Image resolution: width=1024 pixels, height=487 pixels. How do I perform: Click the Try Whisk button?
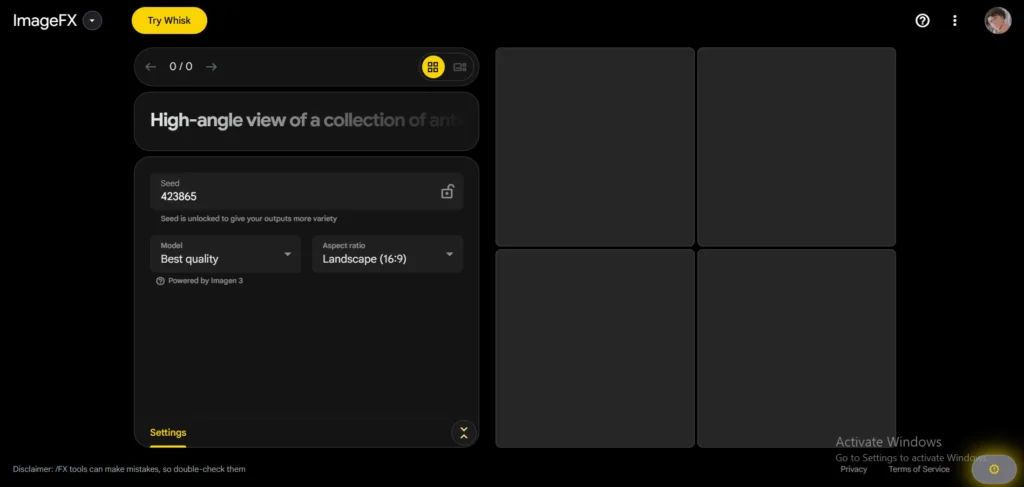[169, 20]
